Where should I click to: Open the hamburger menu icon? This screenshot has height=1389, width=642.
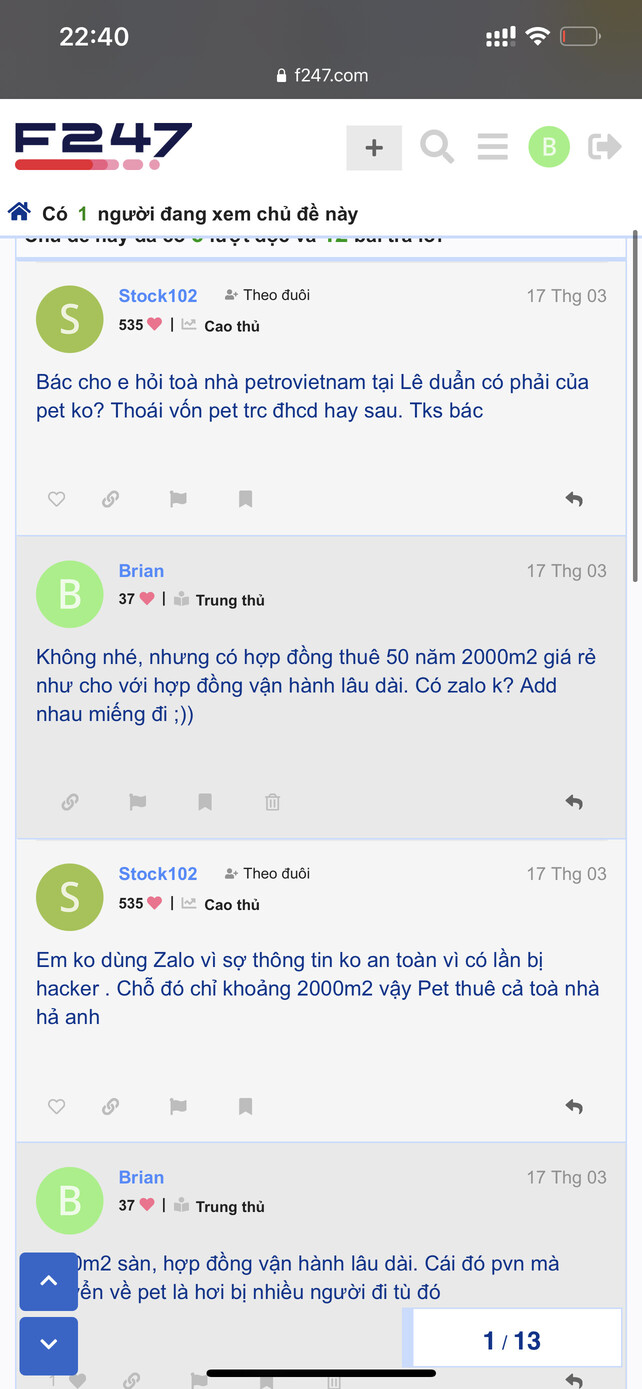[x=492, y=148]
